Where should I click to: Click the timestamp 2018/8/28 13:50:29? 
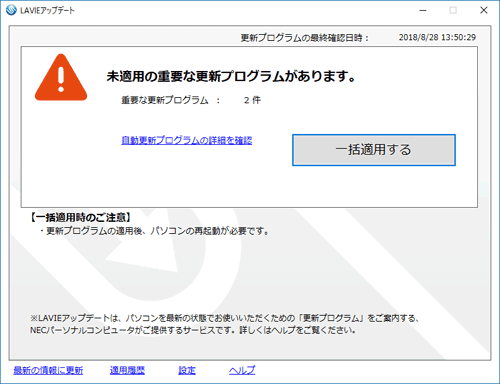tap(437, 37)
